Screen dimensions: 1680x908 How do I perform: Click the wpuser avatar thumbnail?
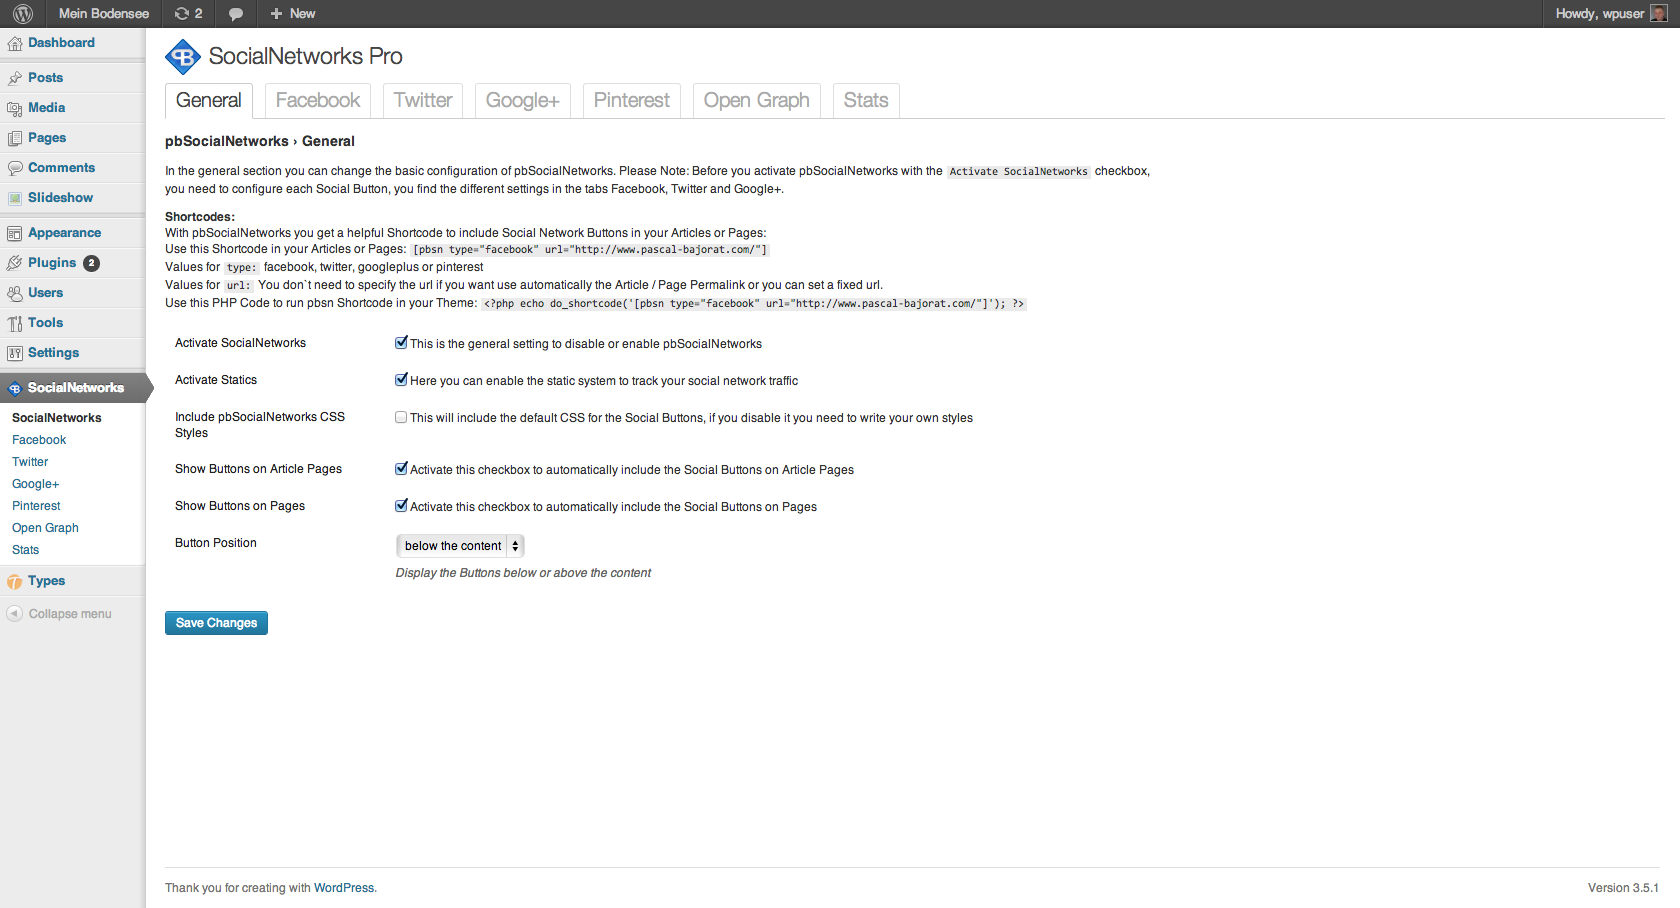tap(1658, 14)
